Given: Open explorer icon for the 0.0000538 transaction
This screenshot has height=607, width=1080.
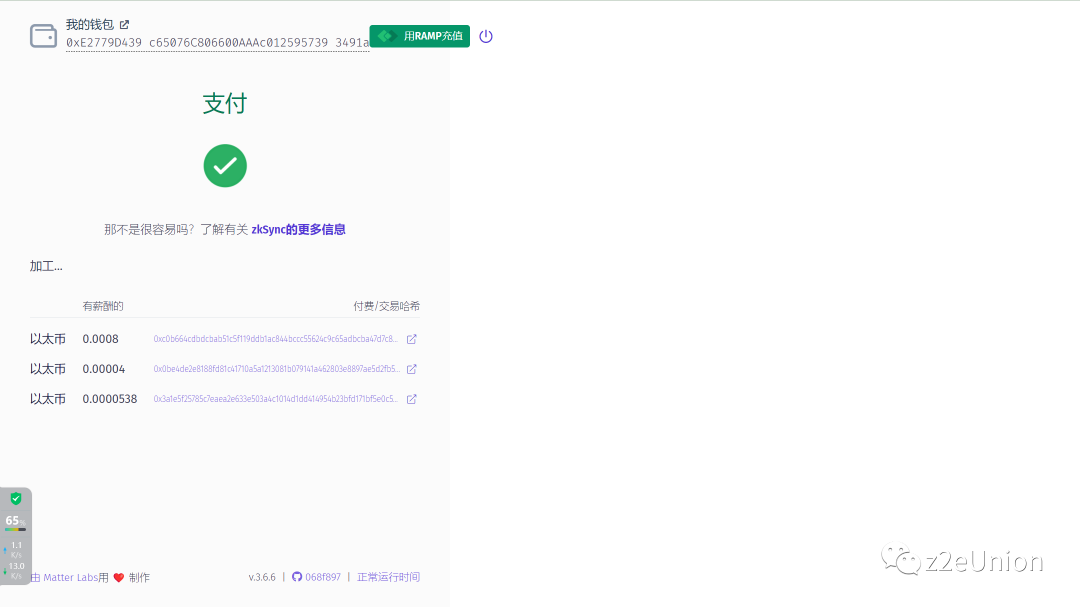Looking at the screenshot, I should click(x=411, y=399).
